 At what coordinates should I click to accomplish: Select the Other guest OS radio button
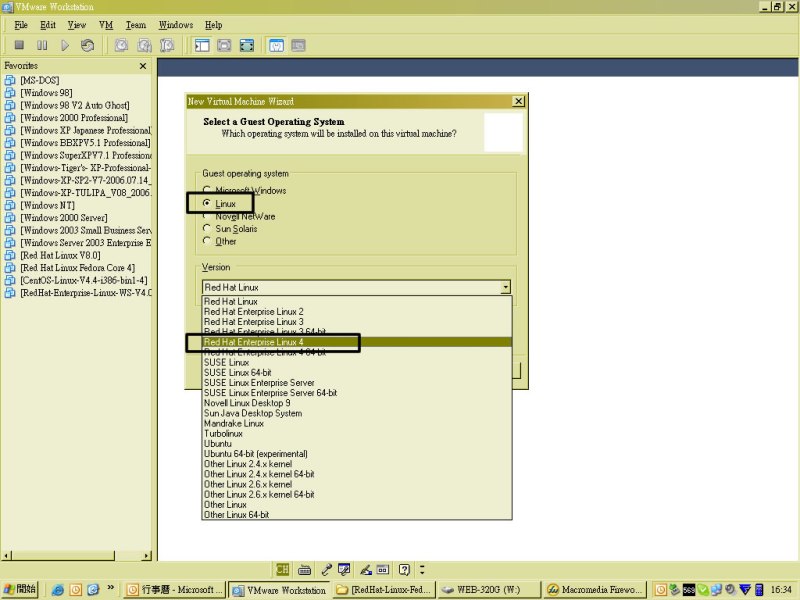point(219,241)
